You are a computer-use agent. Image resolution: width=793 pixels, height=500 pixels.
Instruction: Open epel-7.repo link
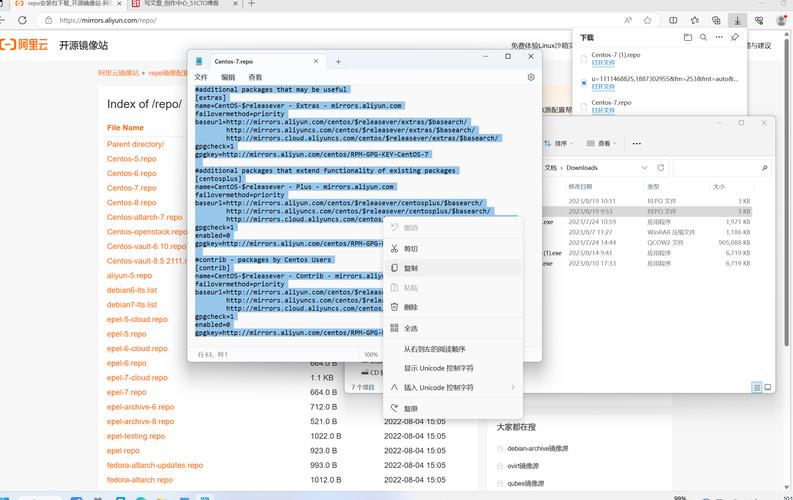tap(126, 392)
